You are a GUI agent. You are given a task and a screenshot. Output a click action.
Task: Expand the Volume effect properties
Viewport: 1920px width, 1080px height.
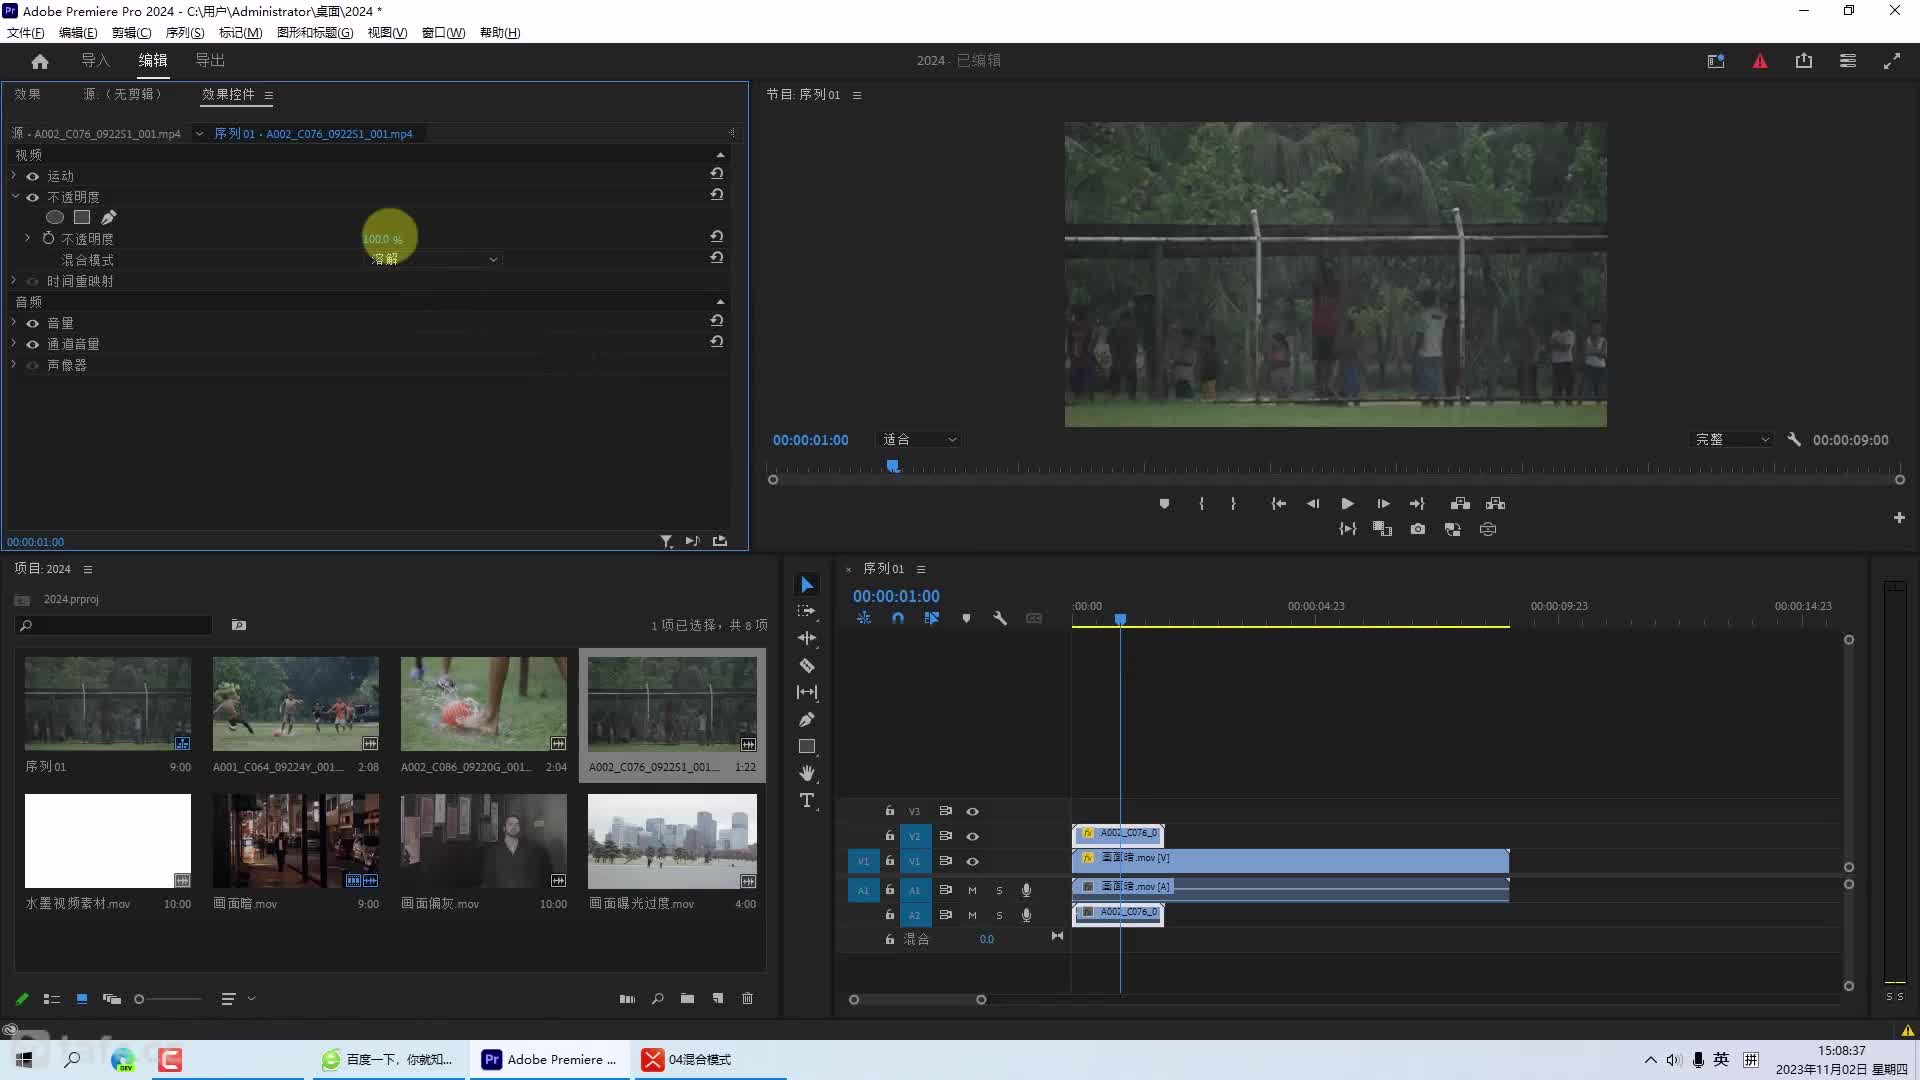pos(14,322)
